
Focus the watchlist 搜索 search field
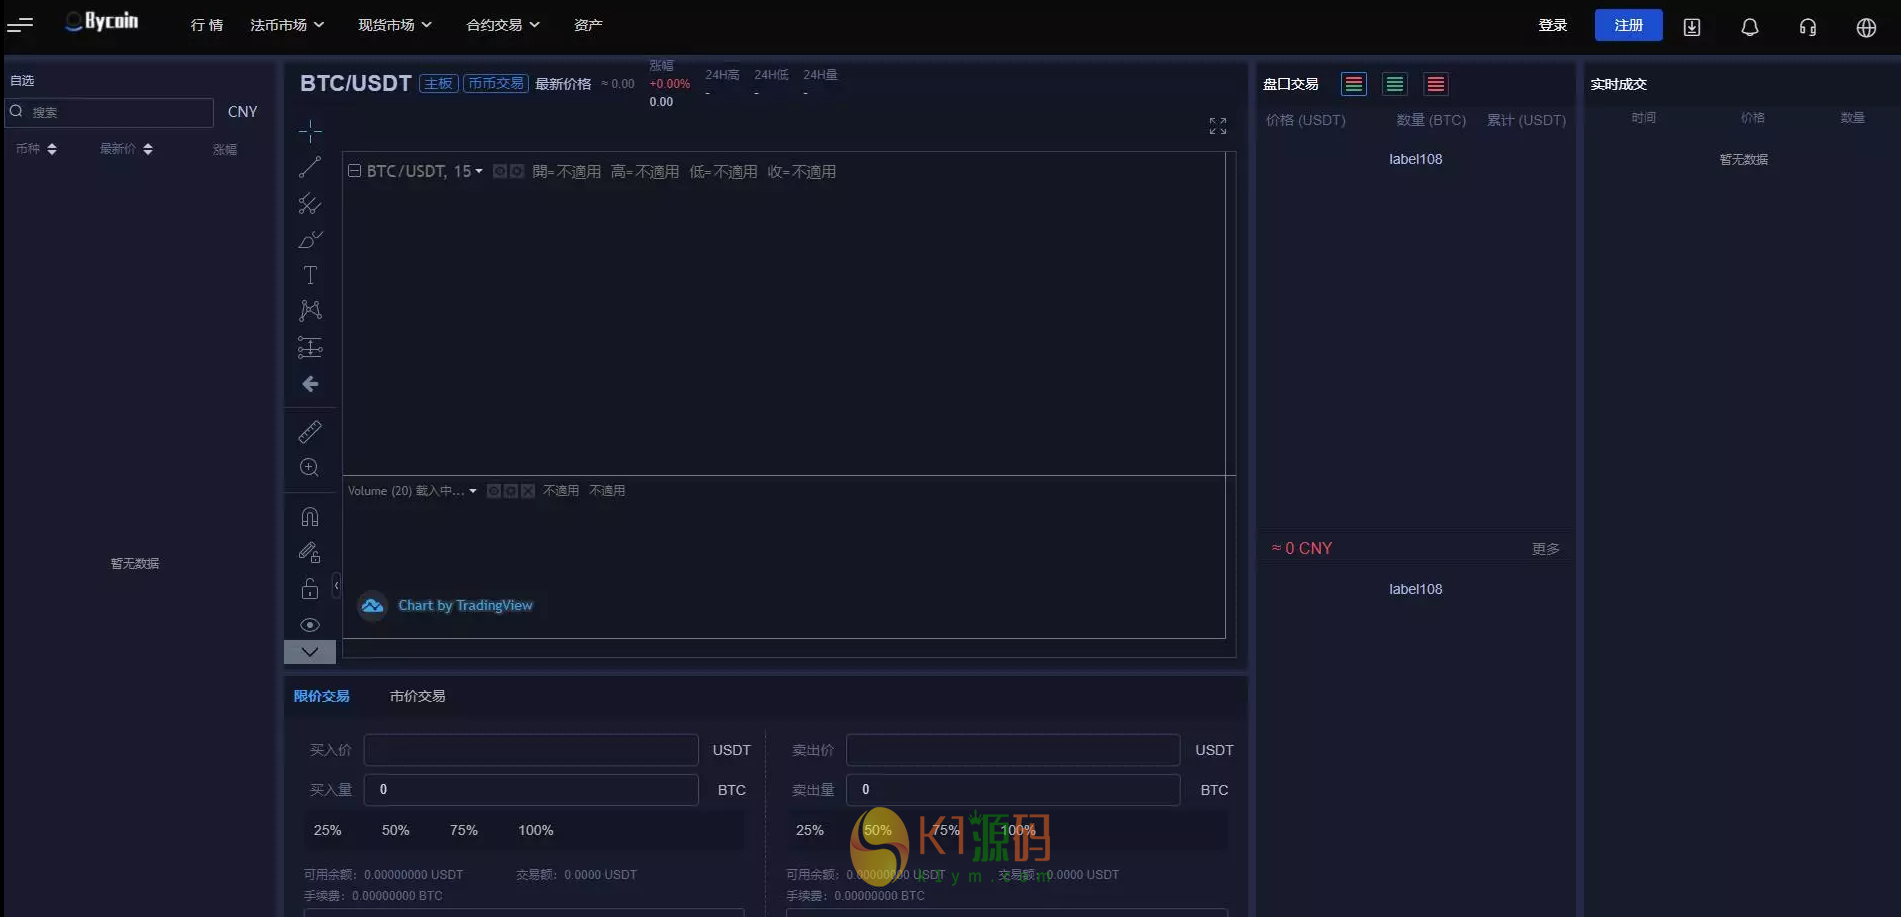(110, 112)
